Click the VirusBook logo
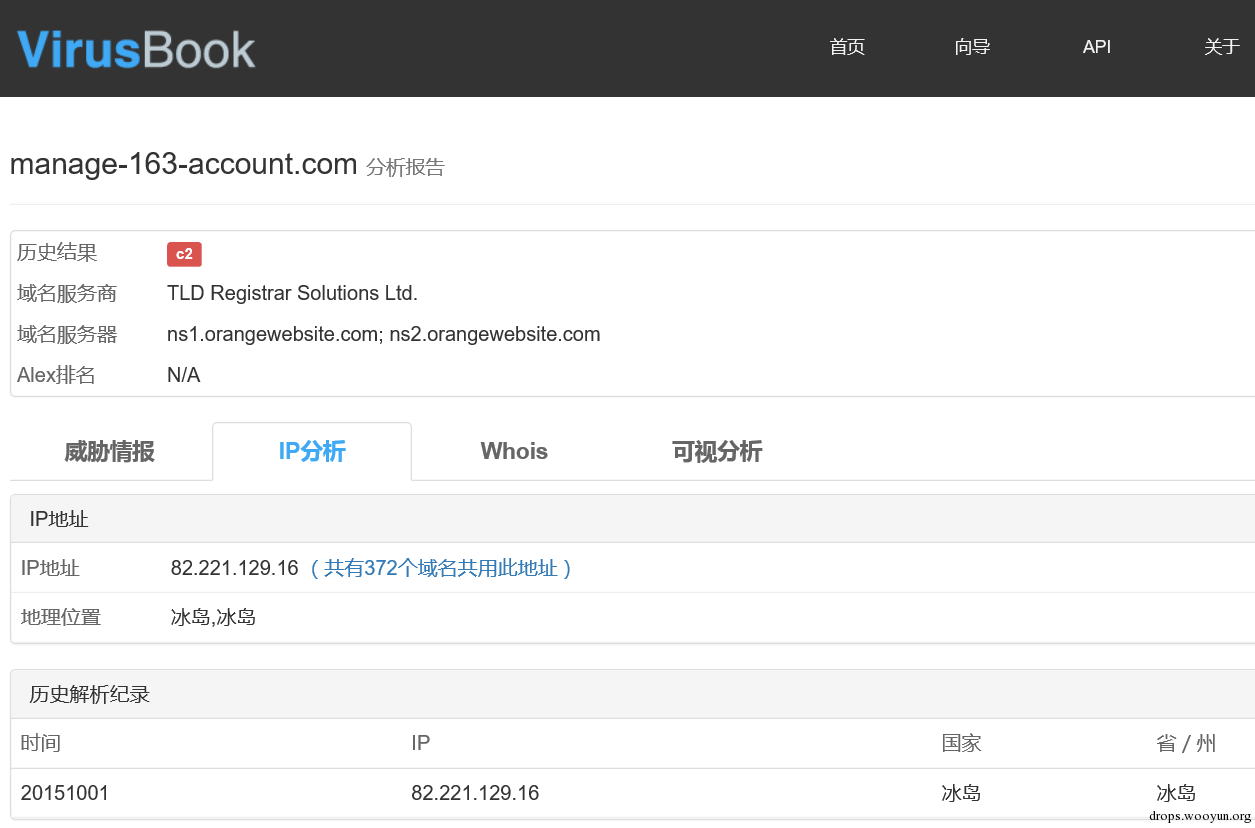The width and height of the screenshot is (1255, 828). (x=136, y=49)
